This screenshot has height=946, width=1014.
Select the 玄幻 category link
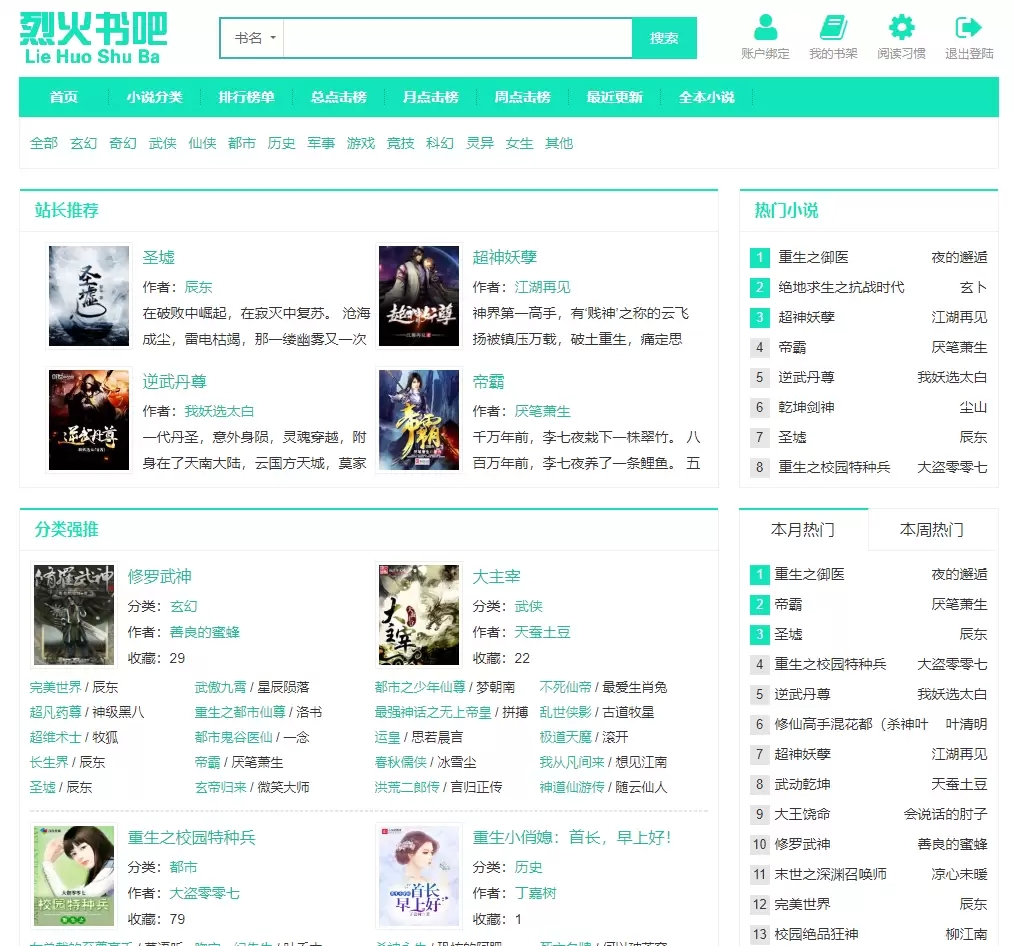tap(83, 143)
